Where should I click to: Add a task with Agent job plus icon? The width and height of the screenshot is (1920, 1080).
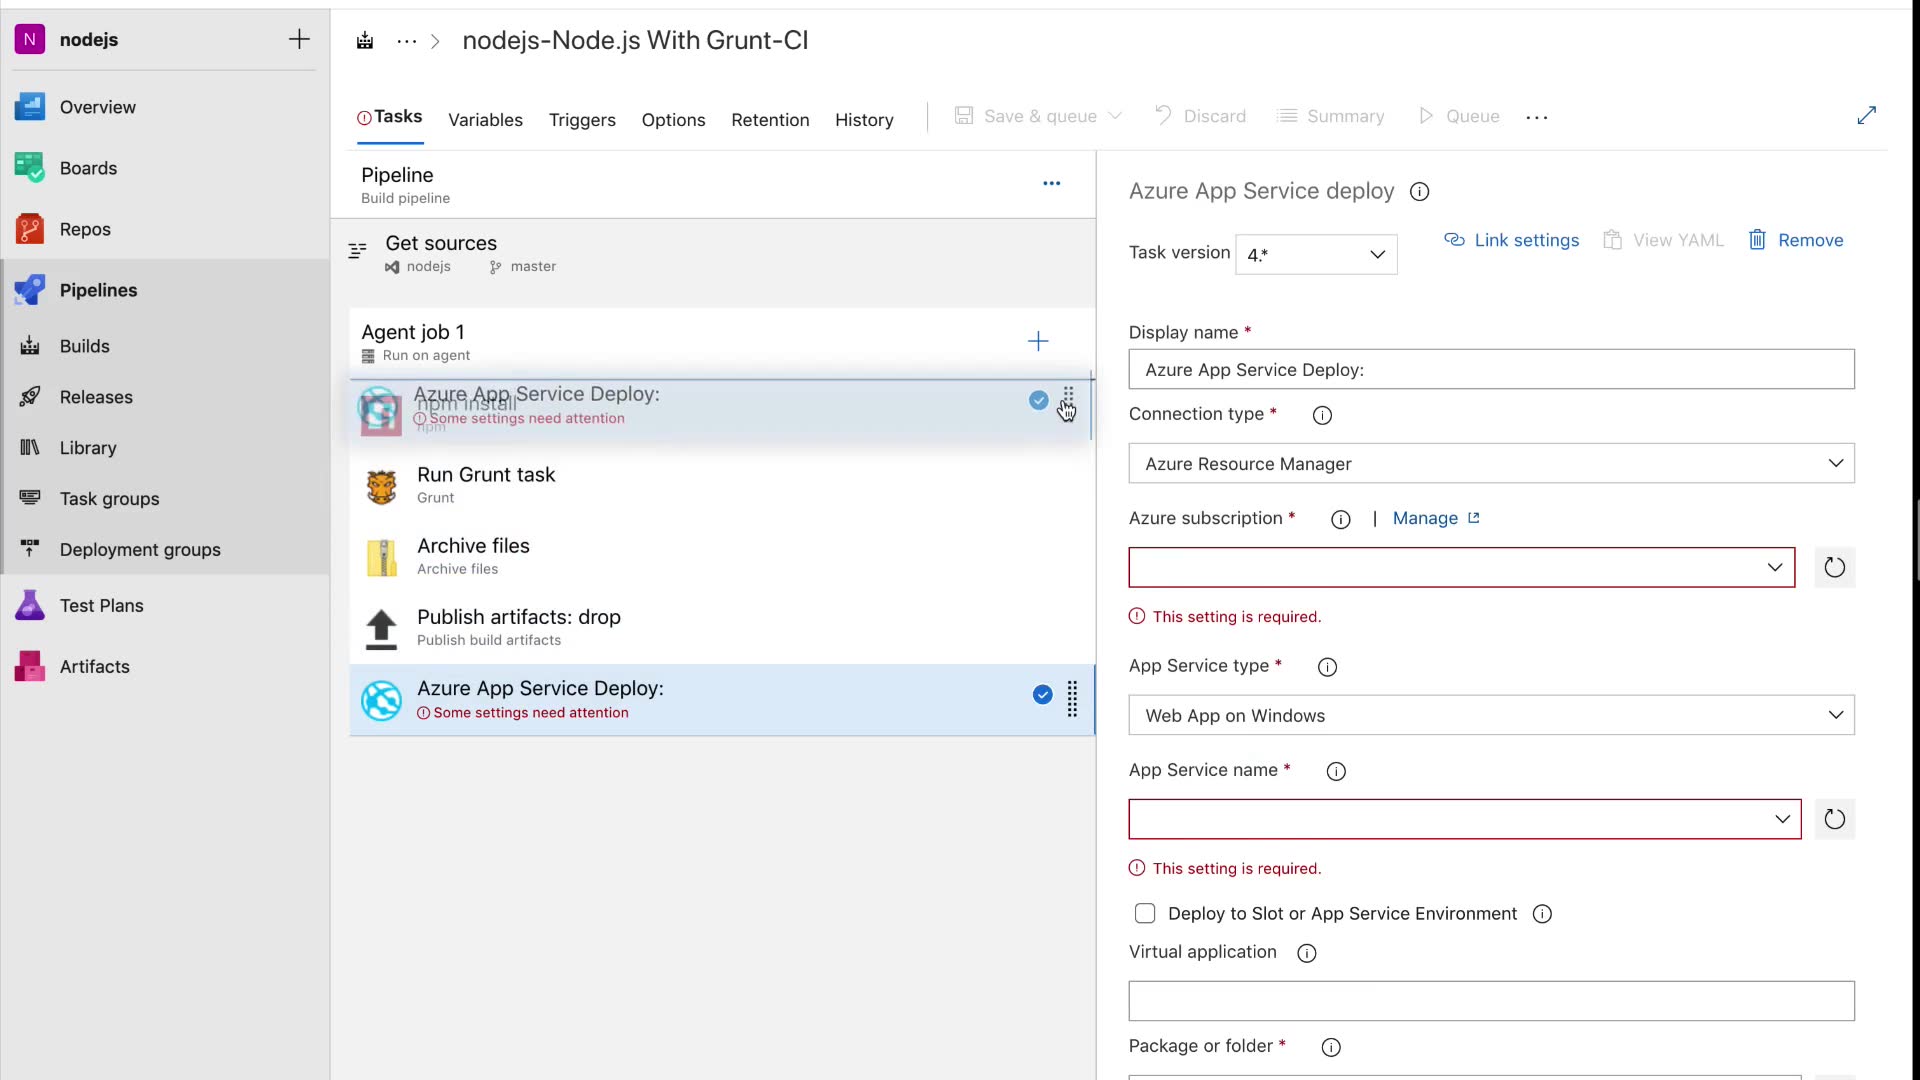coord(1038,341)
